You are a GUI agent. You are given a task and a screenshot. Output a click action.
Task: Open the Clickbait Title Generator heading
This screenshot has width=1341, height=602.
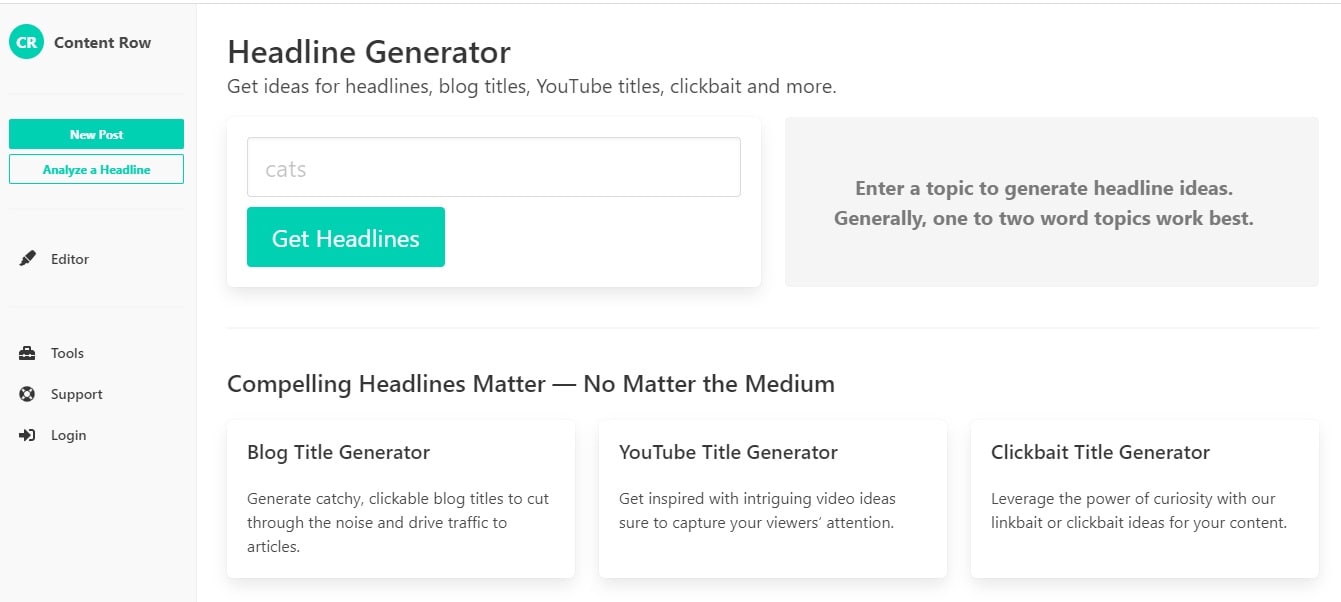coord(1100,452)
